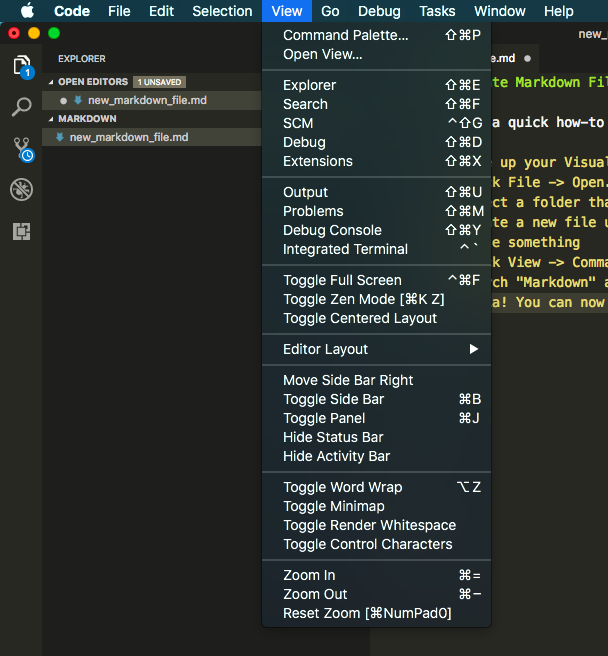Open Source Control icon in activity bar
The height and width of the screenshot is (656, 608).
point(21,149)
